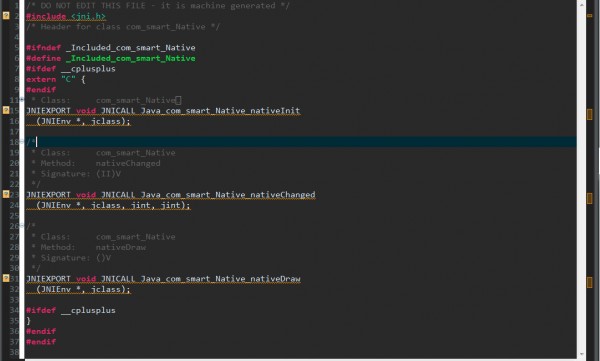Viewport: 600px width, 361px height.
Task: Click 'Method: nativeChanged' comment line
Action: click(101, 163)
